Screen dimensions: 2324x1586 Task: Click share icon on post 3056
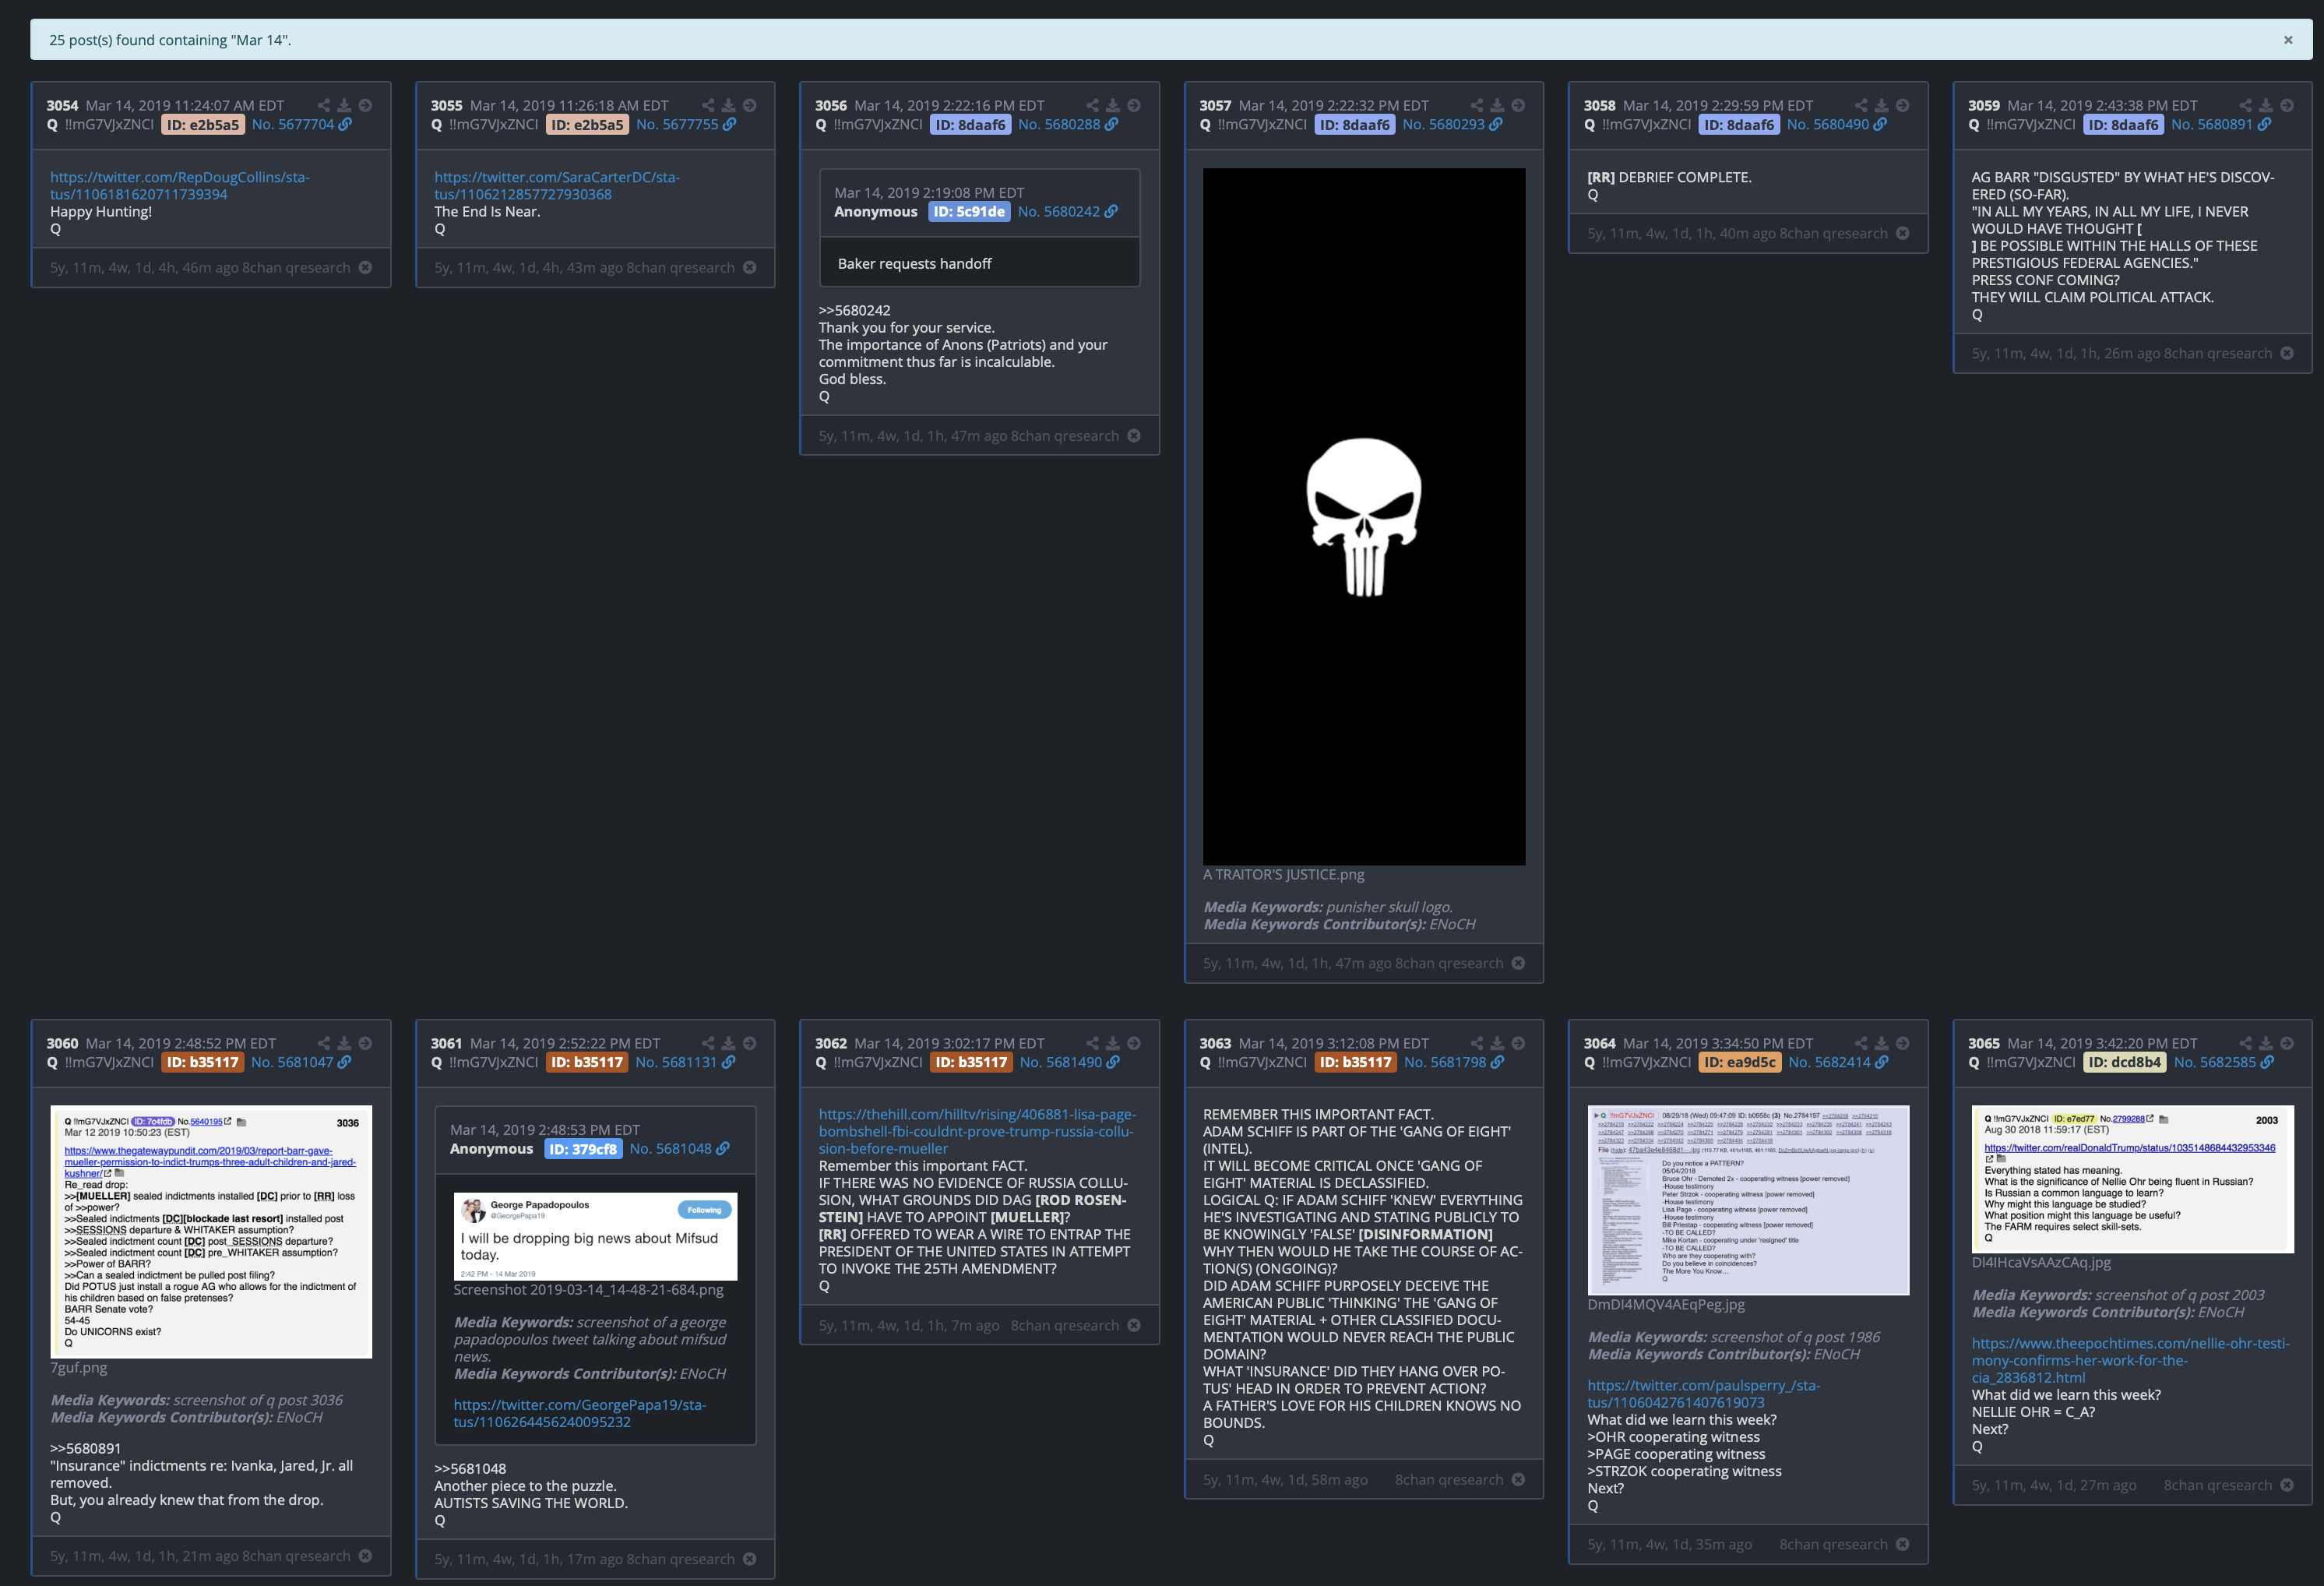click(x=1092, y=105)
